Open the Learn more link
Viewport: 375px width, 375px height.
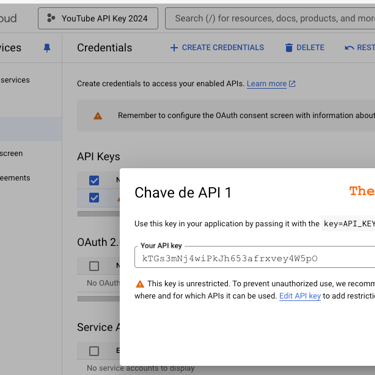(x=267, y=84)
